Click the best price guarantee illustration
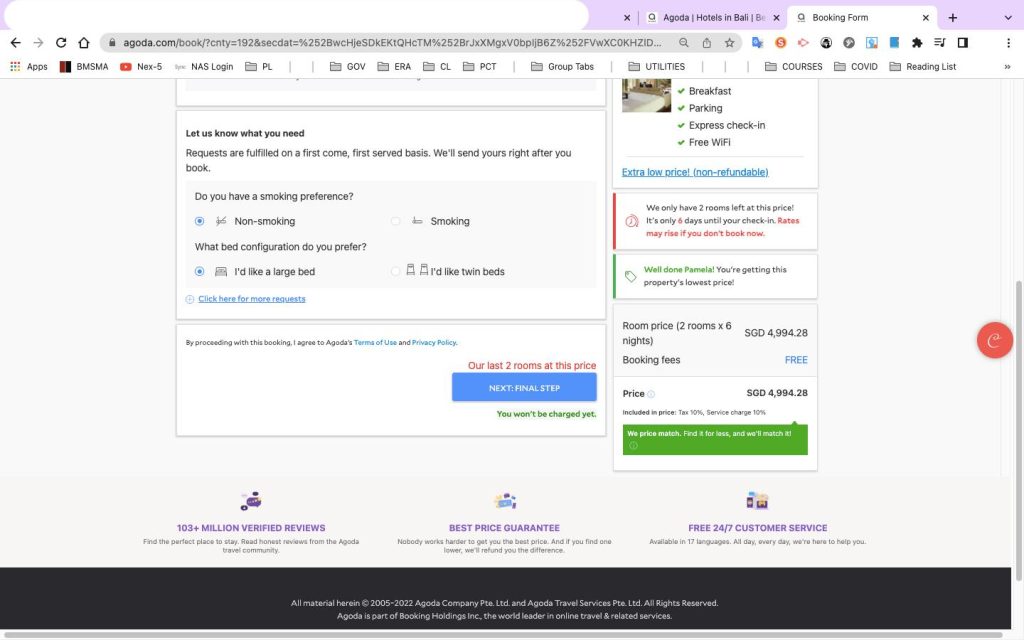Image resolution: width=1024 pixels, height=640 pixels. (505, 501)
